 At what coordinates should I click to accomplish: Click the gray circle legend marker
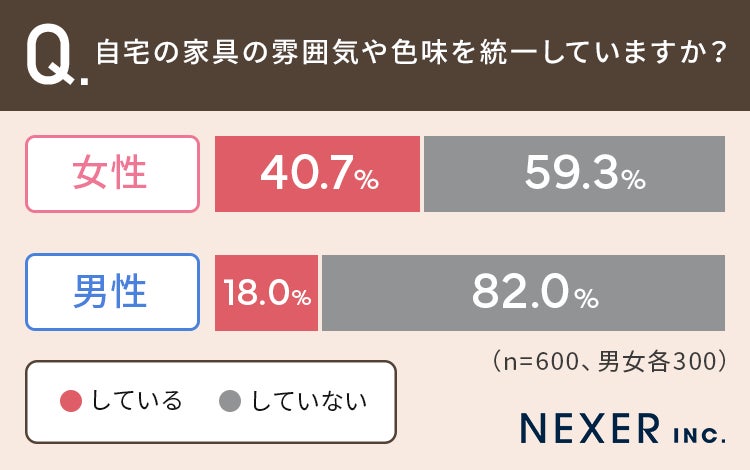pos(230,401)
